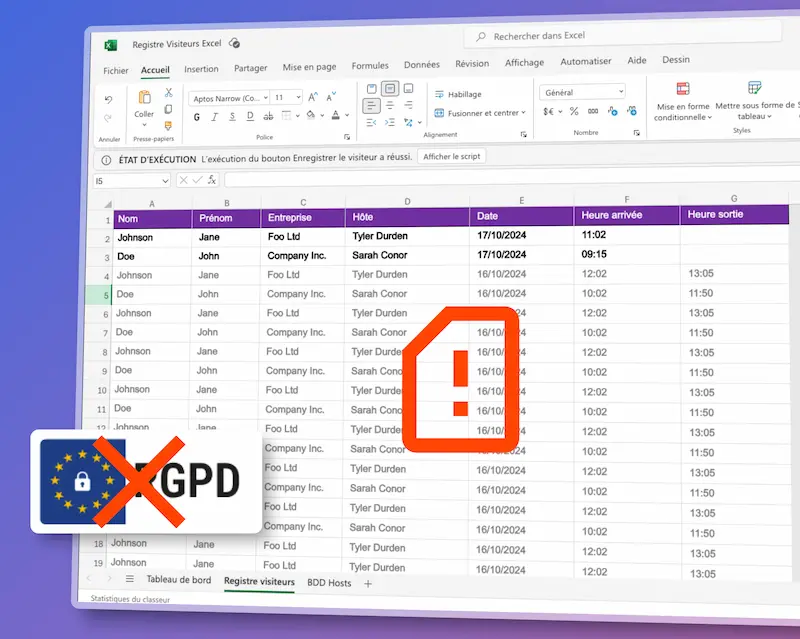This screenshot has height=639, width=800.
Task: Click the Rechercher dans Excel search box
Action: (x=622, y=35)
